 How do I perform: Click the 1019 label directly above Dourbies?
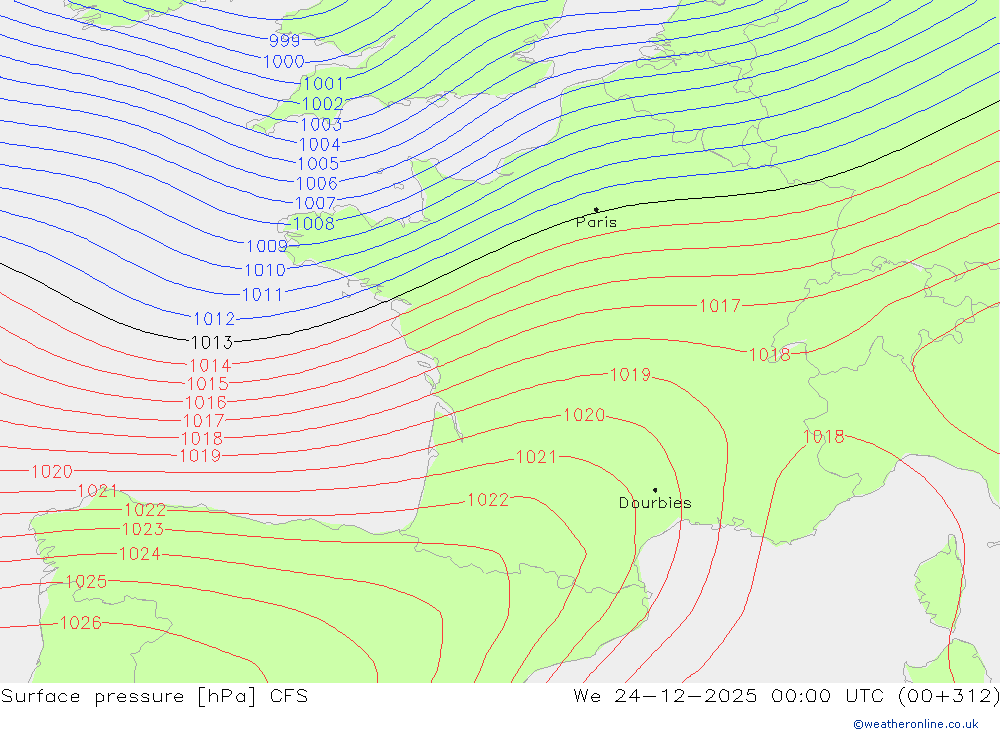click(630, 375)
